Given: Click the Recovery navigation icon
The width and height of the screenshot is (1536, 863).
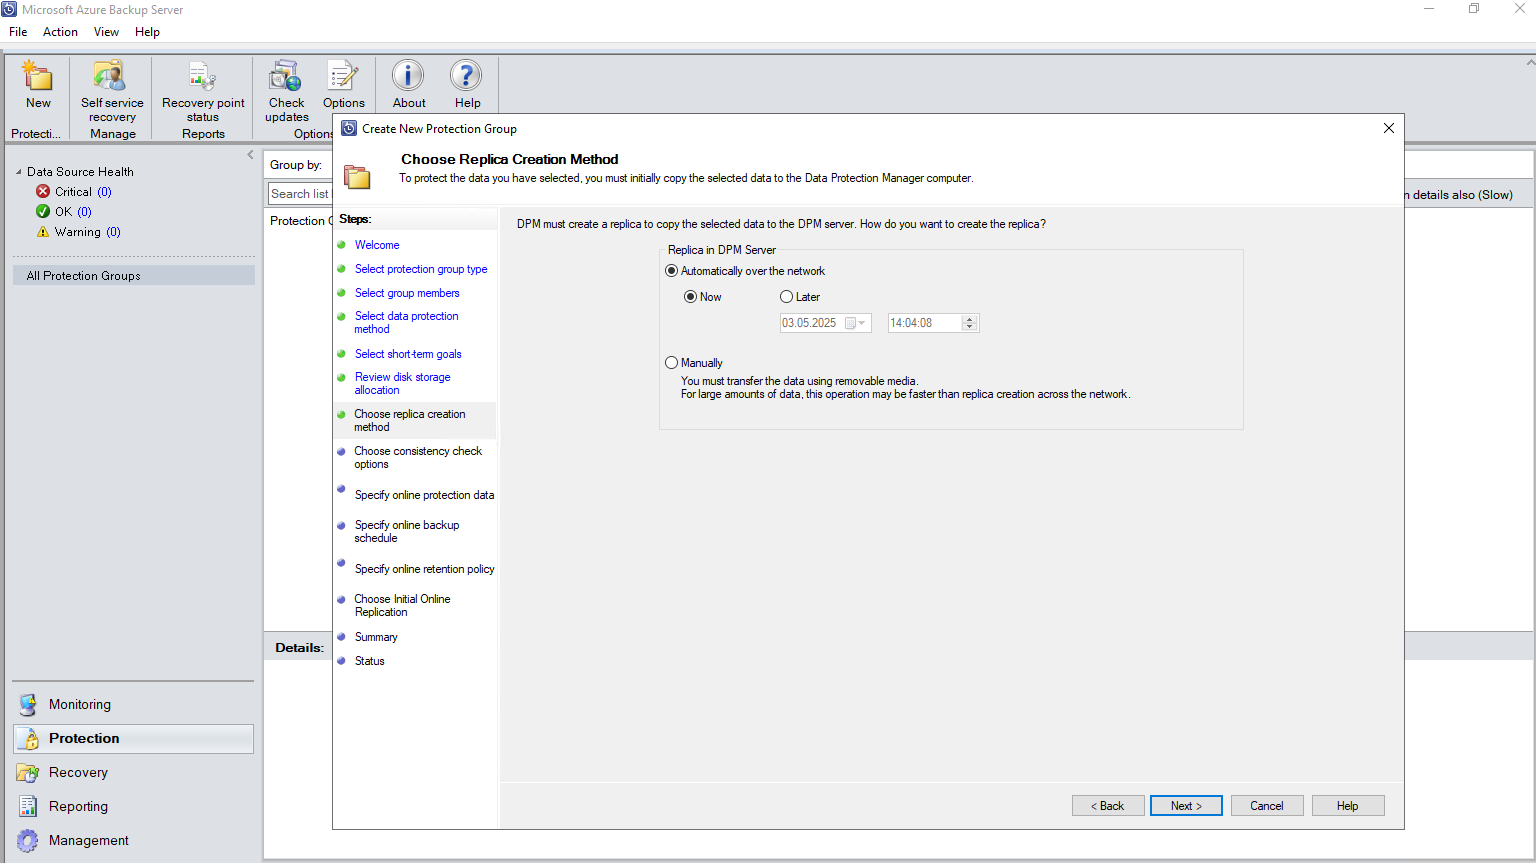Looking at the screenshot, I should [x=28, y=772].
